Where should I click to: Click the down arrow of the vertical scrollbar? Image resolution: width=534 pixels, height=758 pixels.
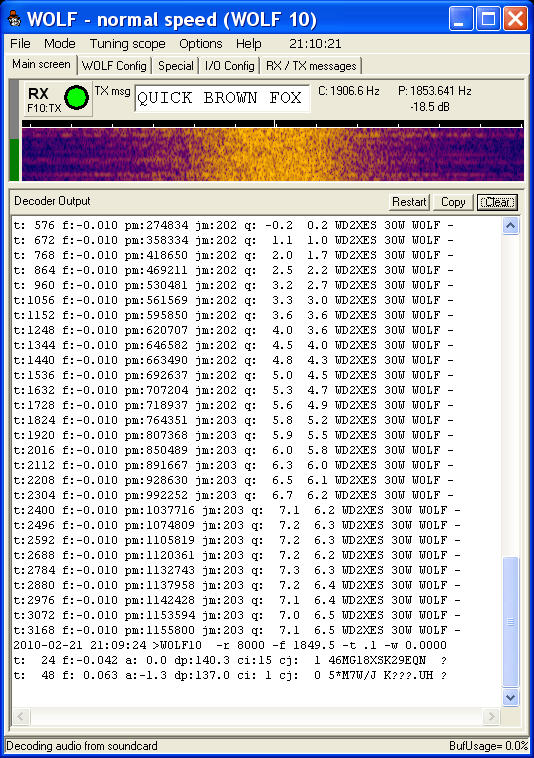511,697
